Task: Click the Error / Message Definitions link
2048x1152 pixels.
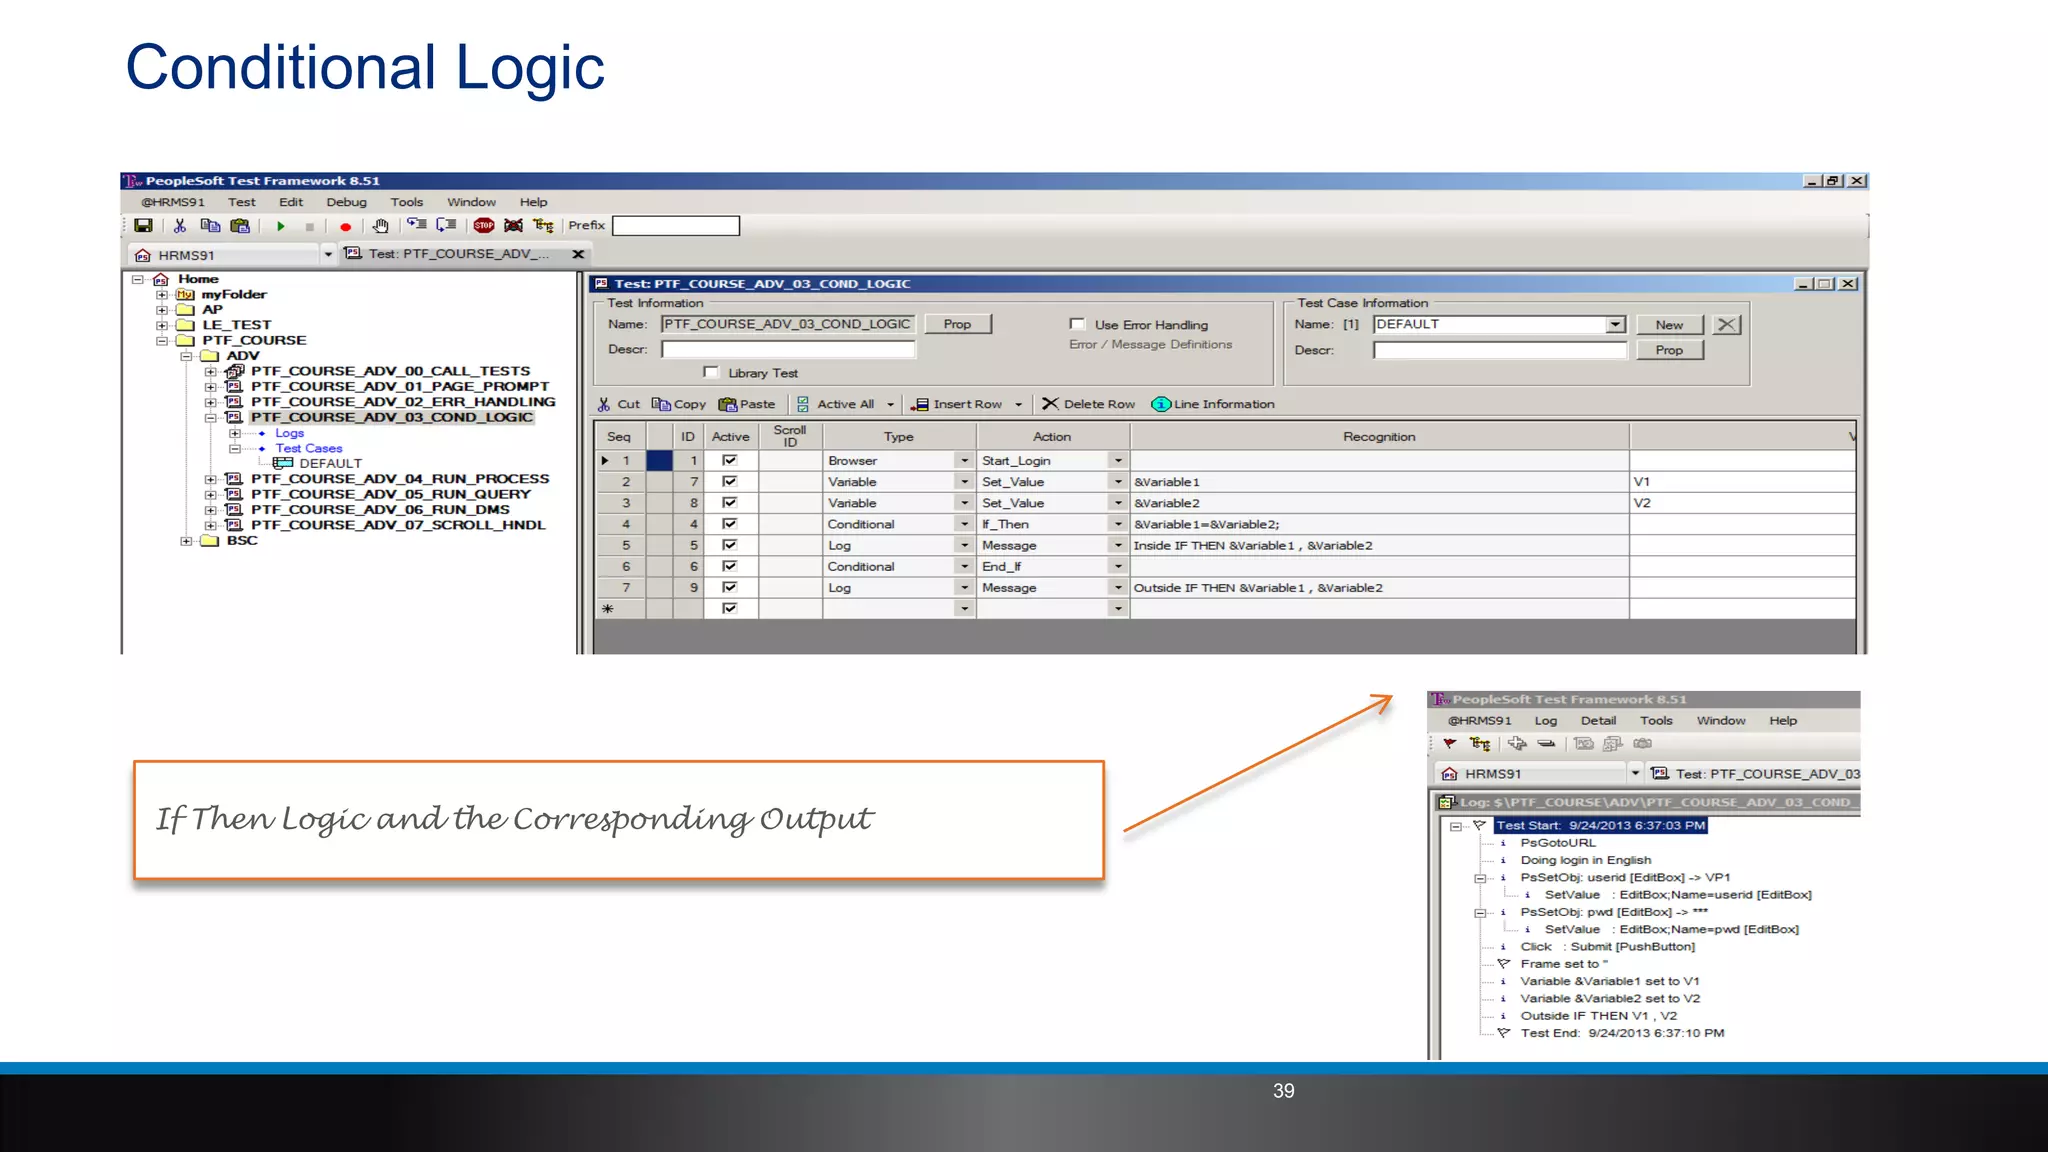Action: (1150, 345)
